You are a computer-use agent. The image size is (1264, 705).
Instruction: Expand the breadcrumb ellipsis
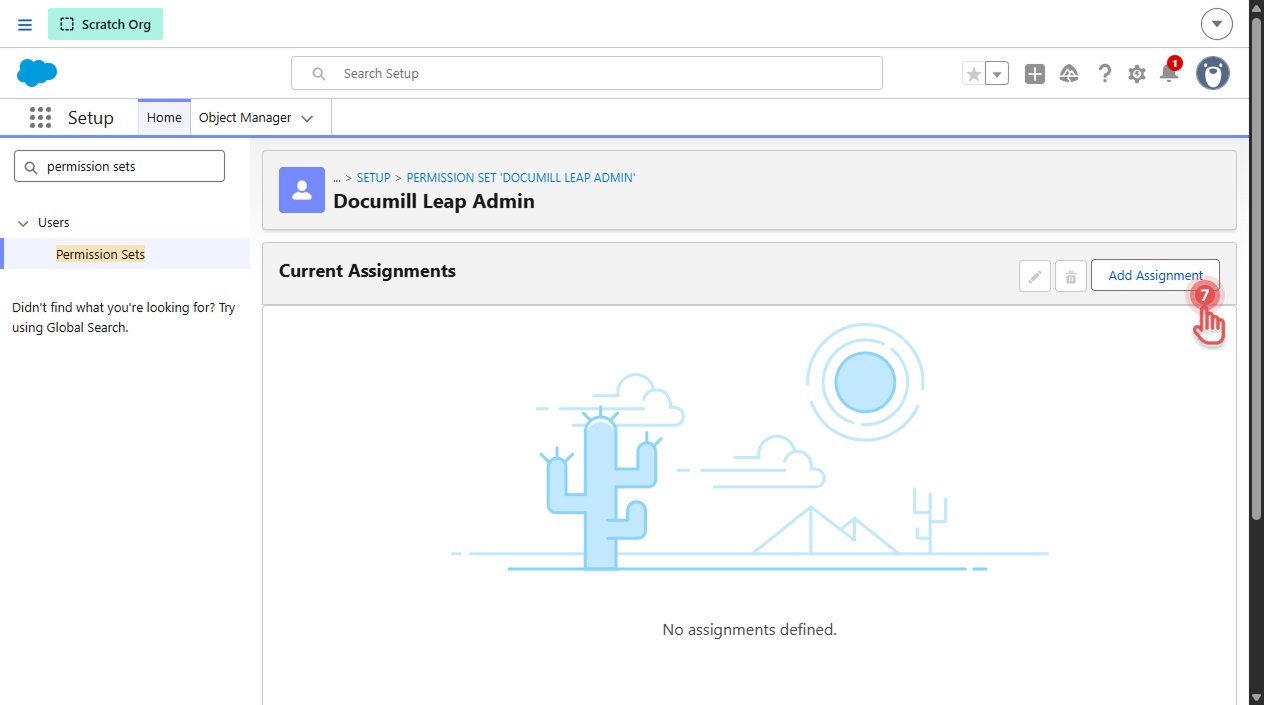point(337,178)
